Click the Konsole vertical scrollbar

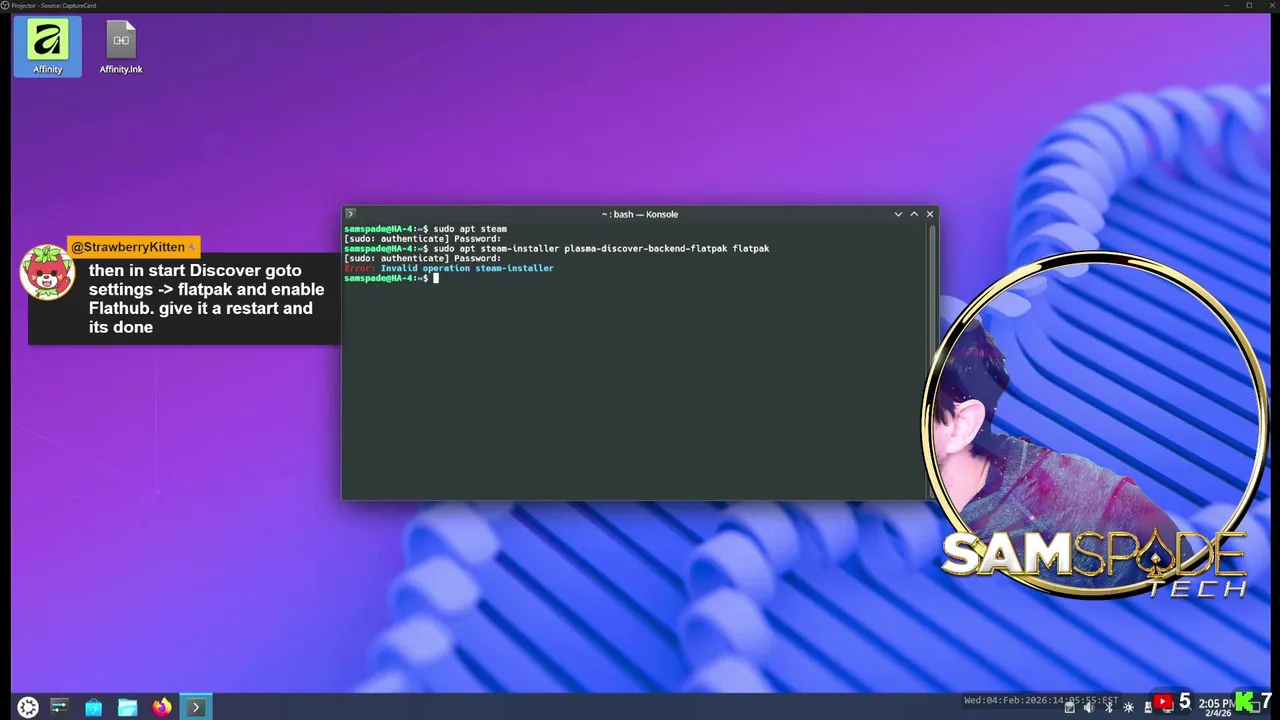[932, 360]
